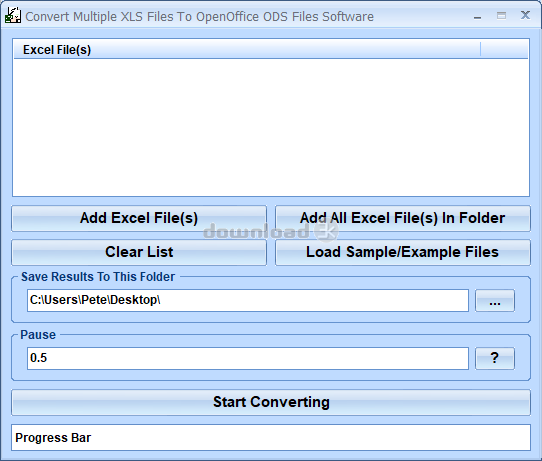Focus the Pause value field showing 0.5
Image resolution: width=542 pixels, height=461 pixels.
click(248, 358)
